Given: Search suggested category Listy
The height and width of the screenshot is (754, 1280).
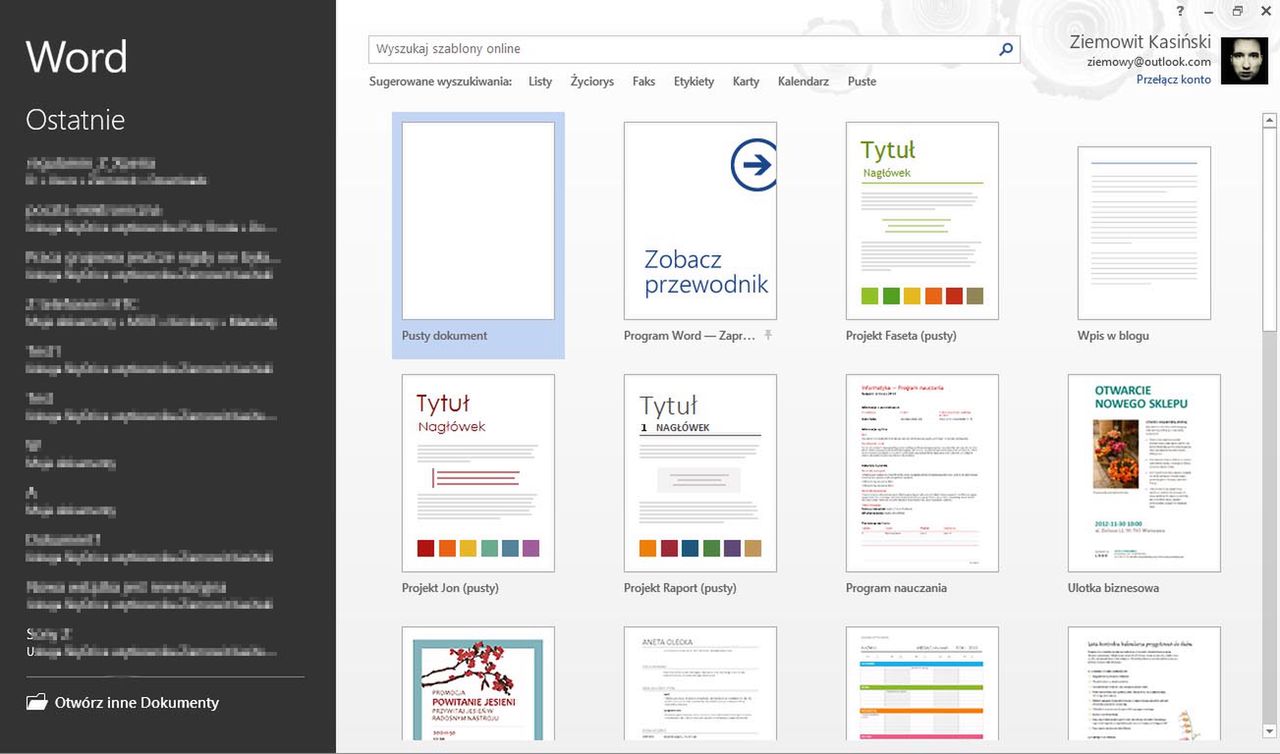Looking at the screenshot, I should (540, 81).
